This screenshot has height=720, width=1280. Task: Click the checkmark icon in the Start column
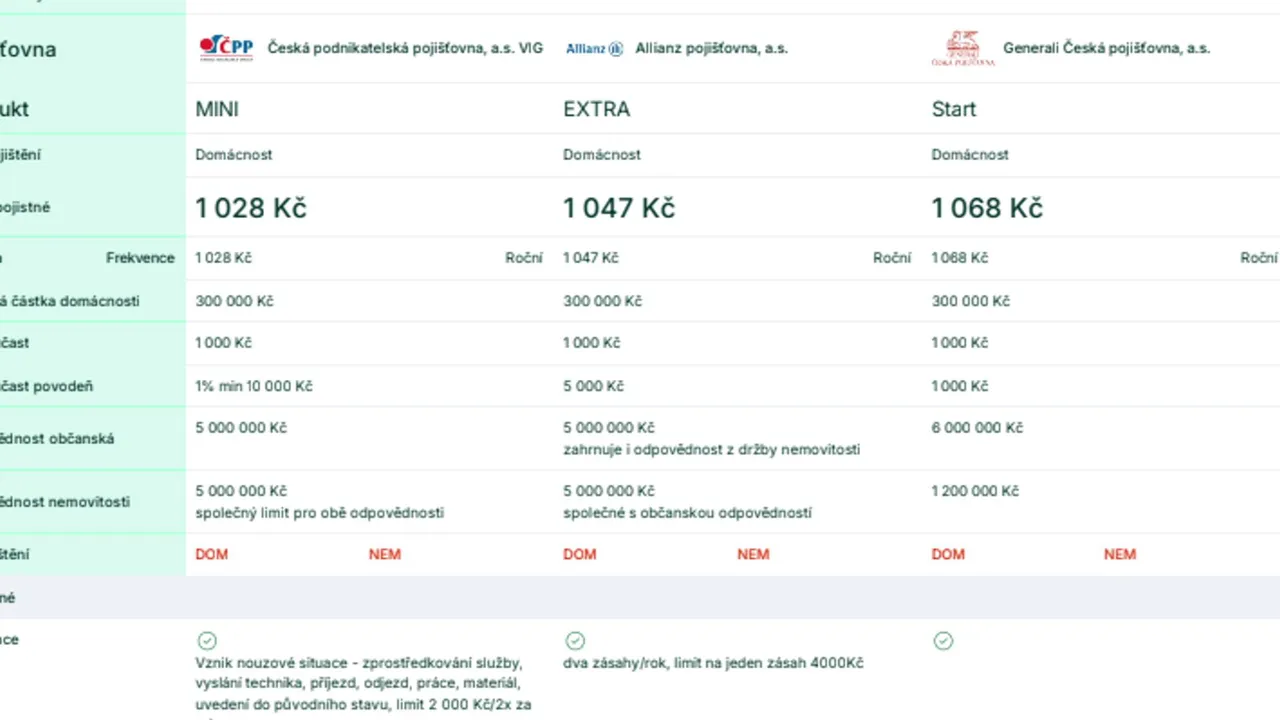tap(943, 641)
